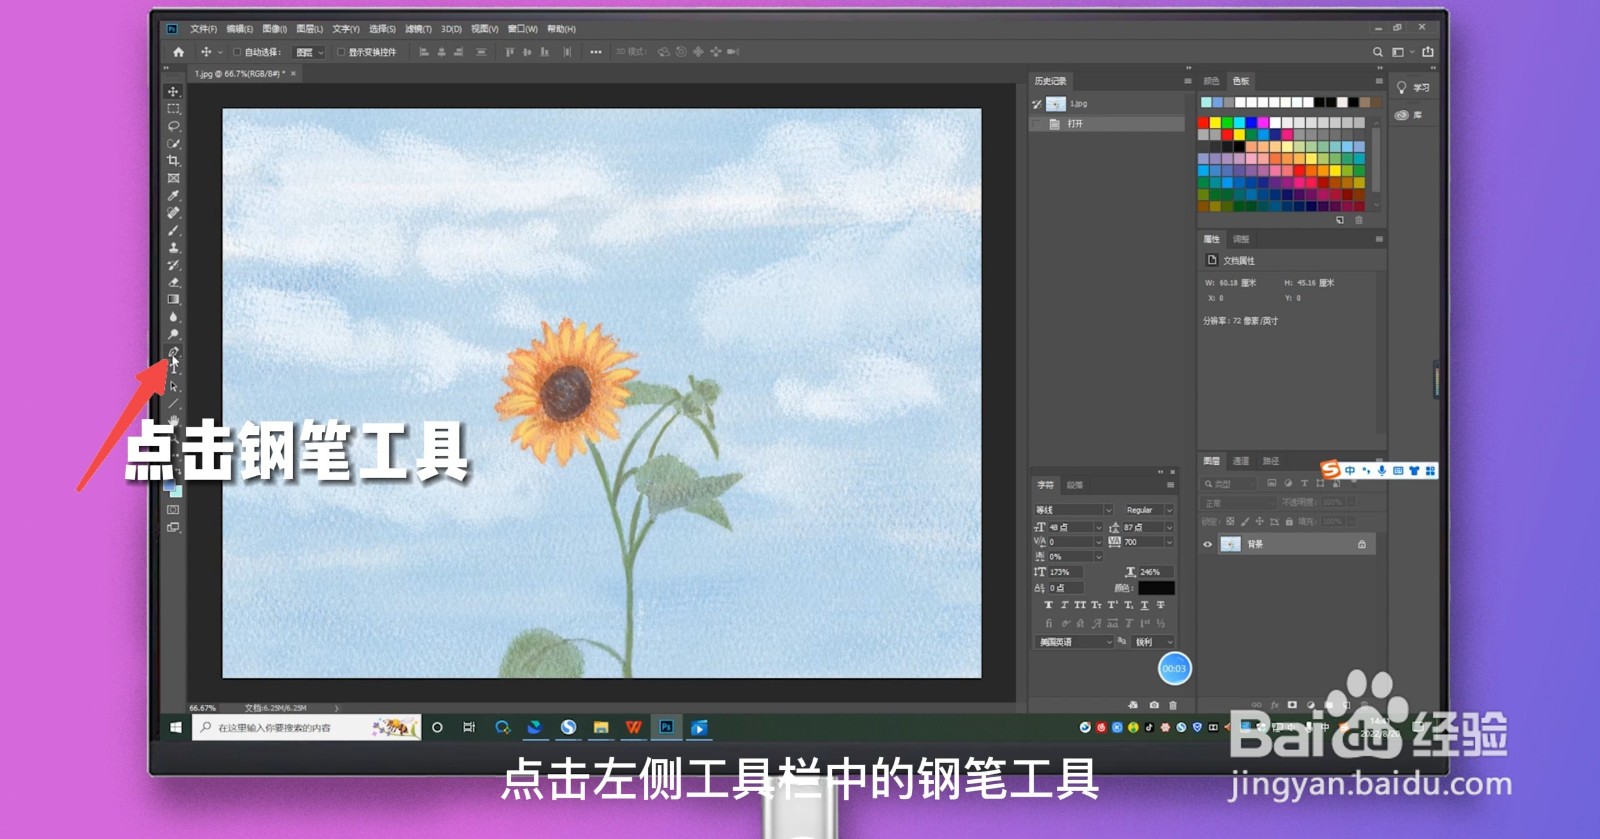Toggle Strikethrough in Character panel
Viewport: 1600px width, 839px height.
(x=1161, y=605)
